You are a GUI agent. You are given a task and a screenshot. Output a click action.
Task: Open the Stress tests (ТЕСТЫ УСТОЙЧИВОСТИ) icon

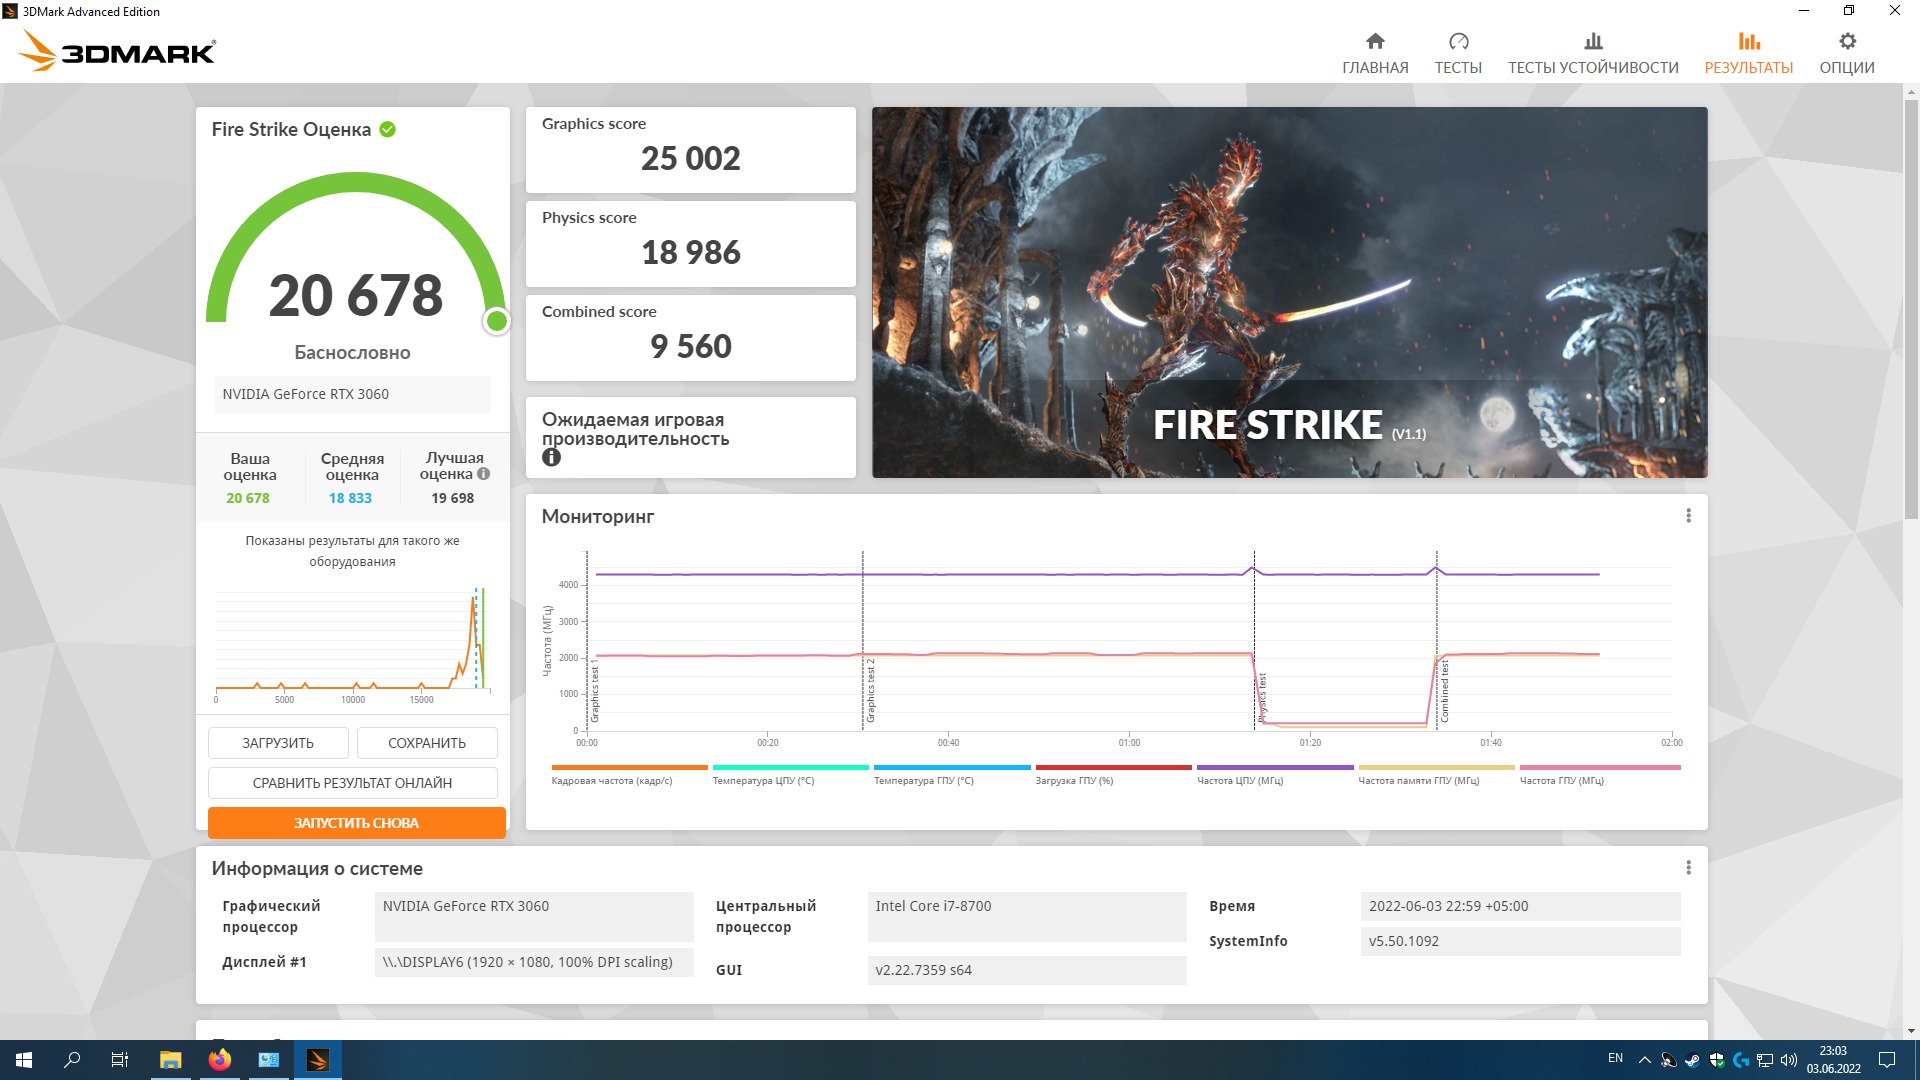pos(1593,42)
